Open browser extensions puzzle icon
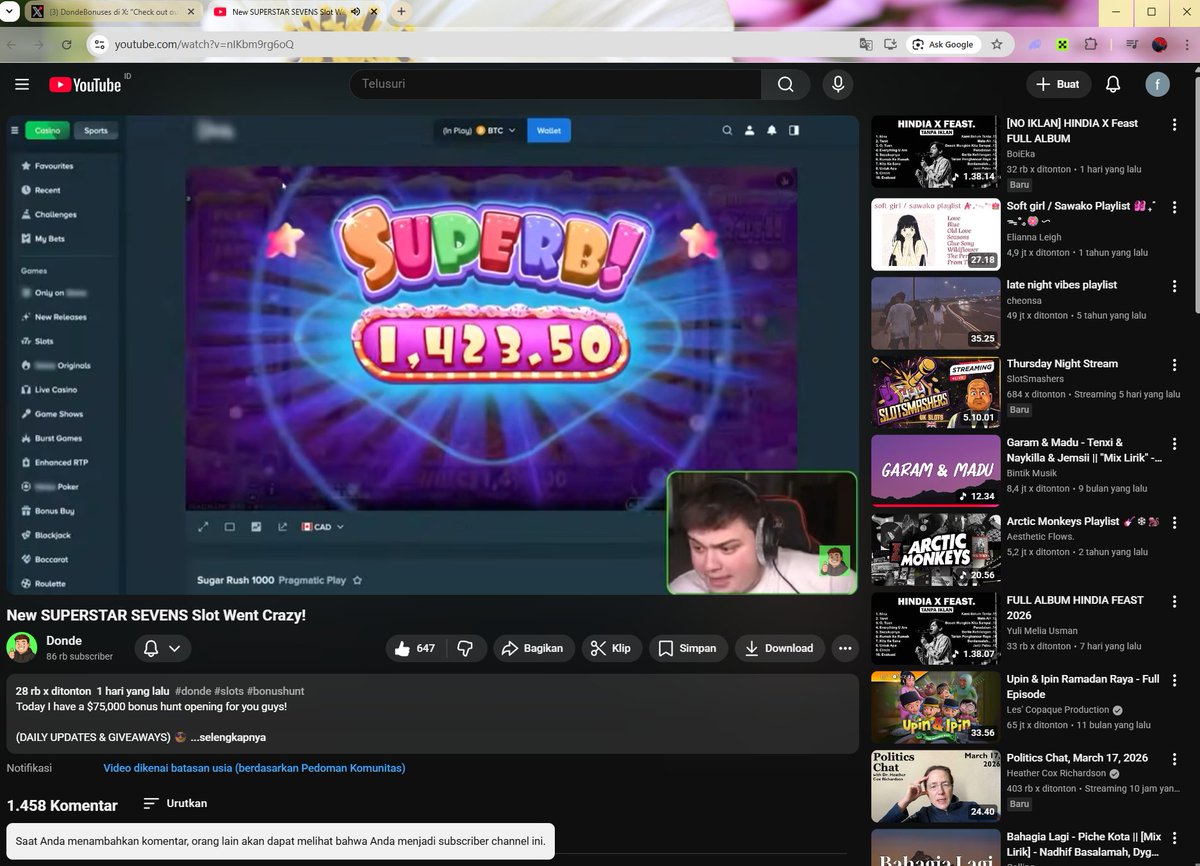This screenshot has width=1200, height=866. click(x=1091, y=44)
